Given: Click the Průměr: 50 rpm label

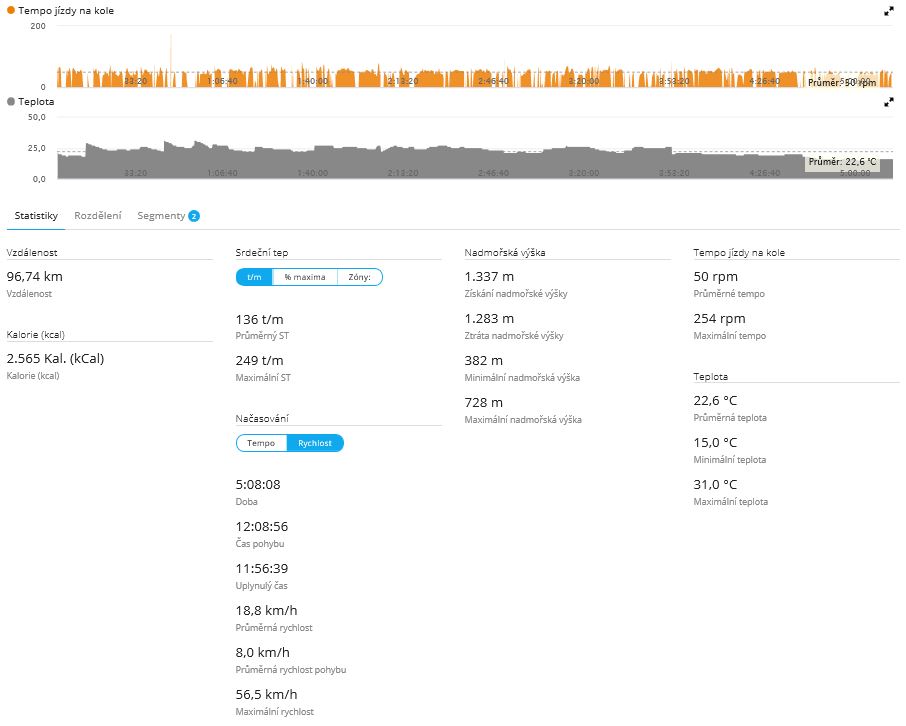Looking at the screenshot, I should [x=841, y=82].
